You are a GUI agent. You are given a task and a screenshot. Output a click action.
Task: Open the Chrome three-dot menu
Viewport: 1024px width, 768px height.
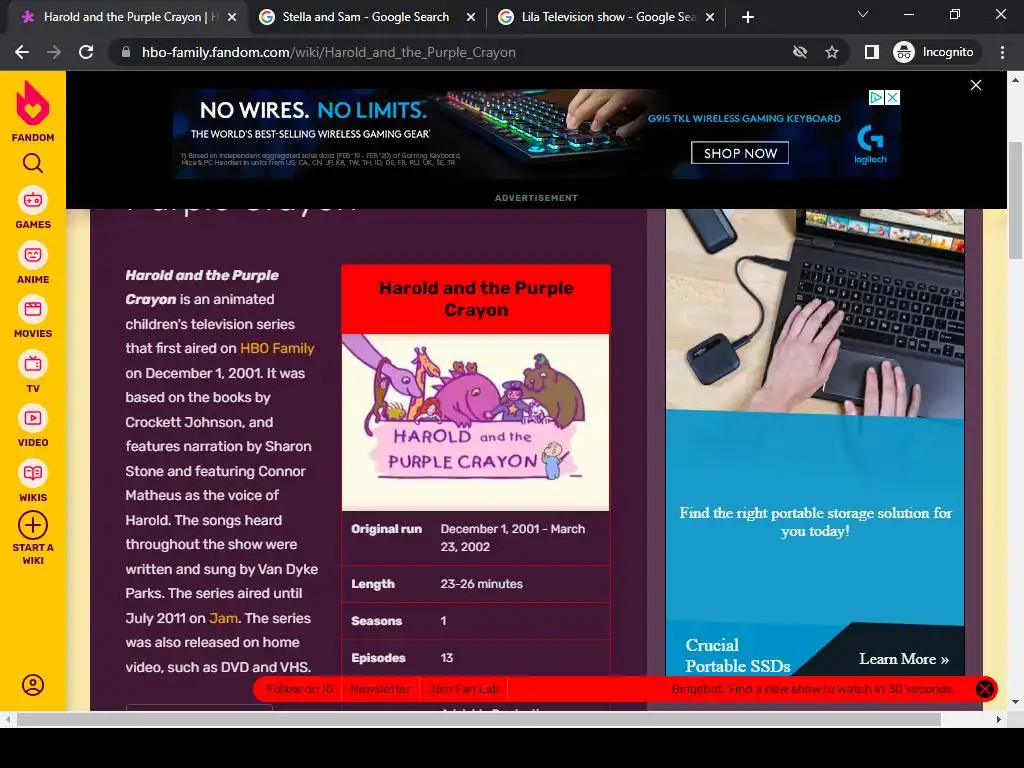(1002, 52)
